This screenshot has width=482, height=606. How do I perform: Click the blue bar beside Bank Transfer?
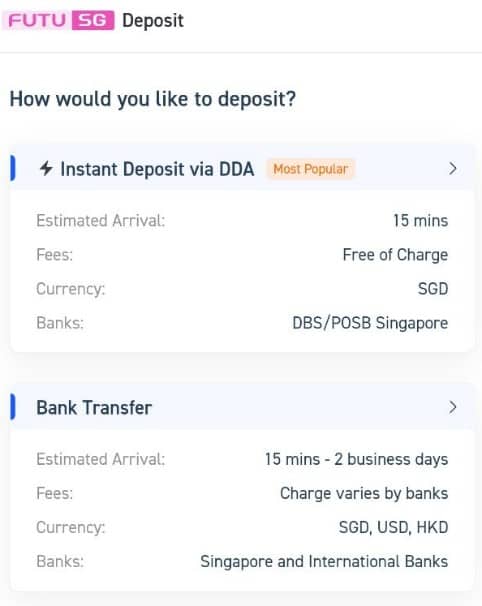click(13, 407)
